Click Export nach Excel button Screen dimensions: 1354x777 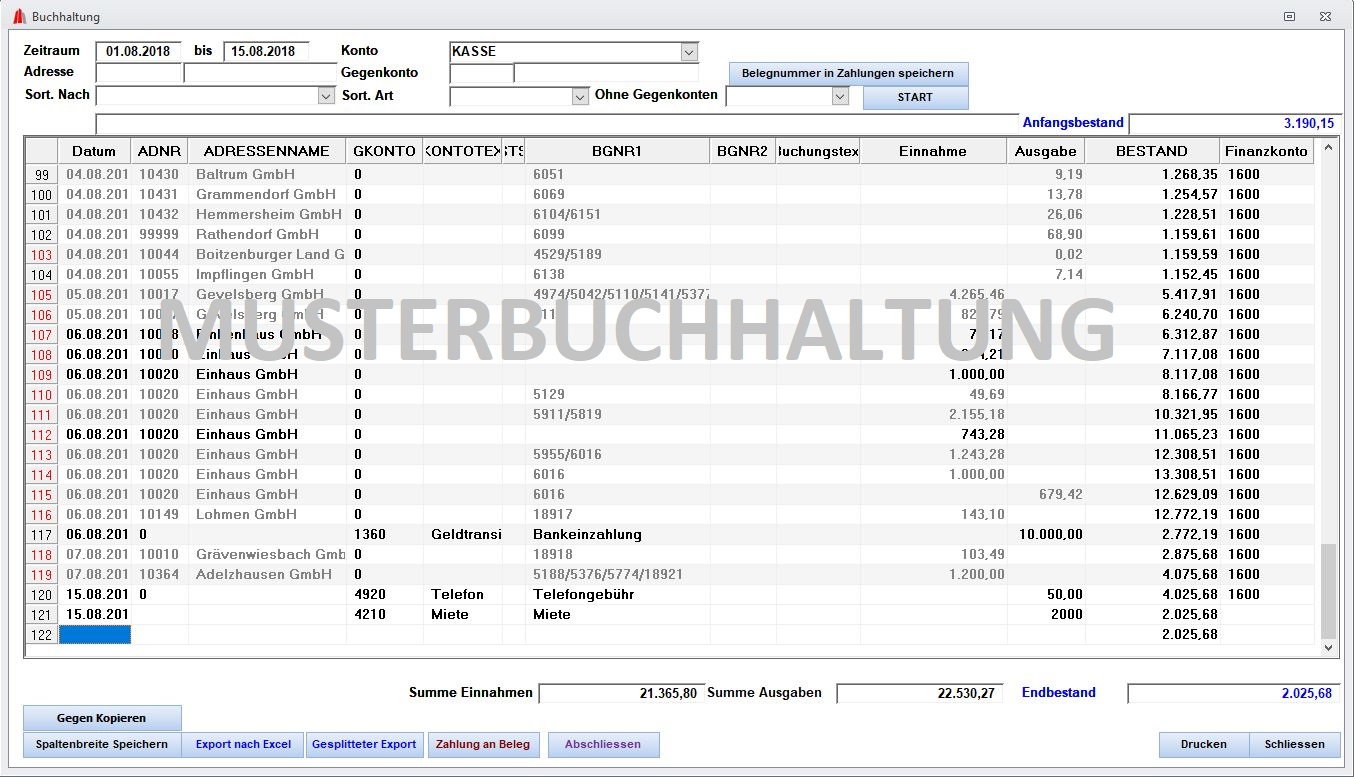[x=243, y=744]
